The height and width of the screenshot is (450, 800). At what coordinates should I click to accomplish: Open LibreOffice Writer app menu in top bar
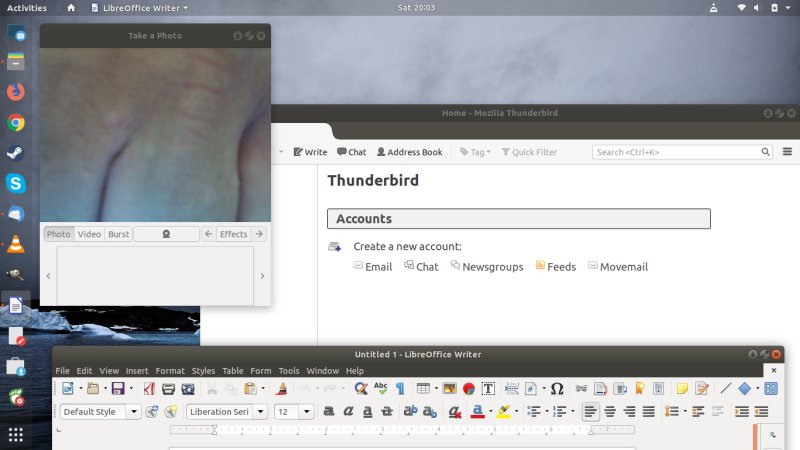coord(140,8)
